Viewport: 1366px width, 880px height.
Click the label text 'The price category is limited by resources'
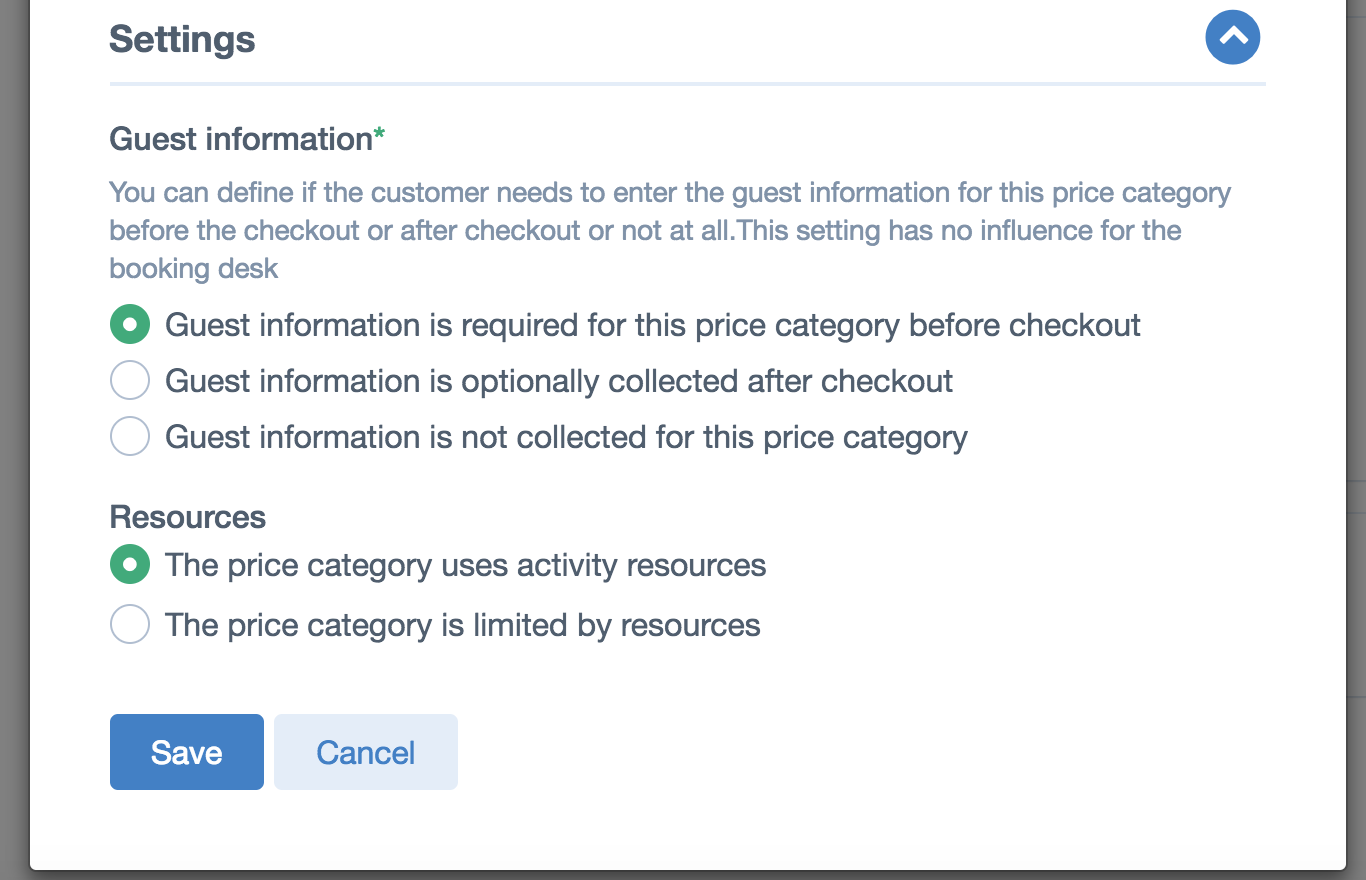pyautogui.click(x=463, y=625)
